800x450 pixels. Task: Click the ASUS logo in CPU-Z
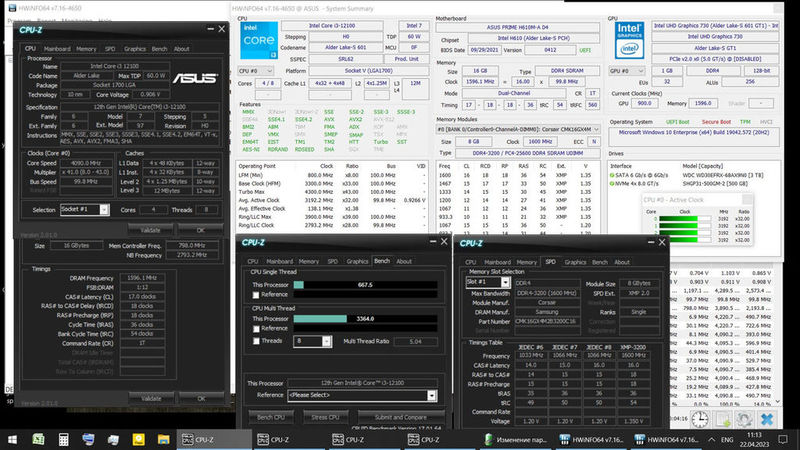[x=194, y=78]
